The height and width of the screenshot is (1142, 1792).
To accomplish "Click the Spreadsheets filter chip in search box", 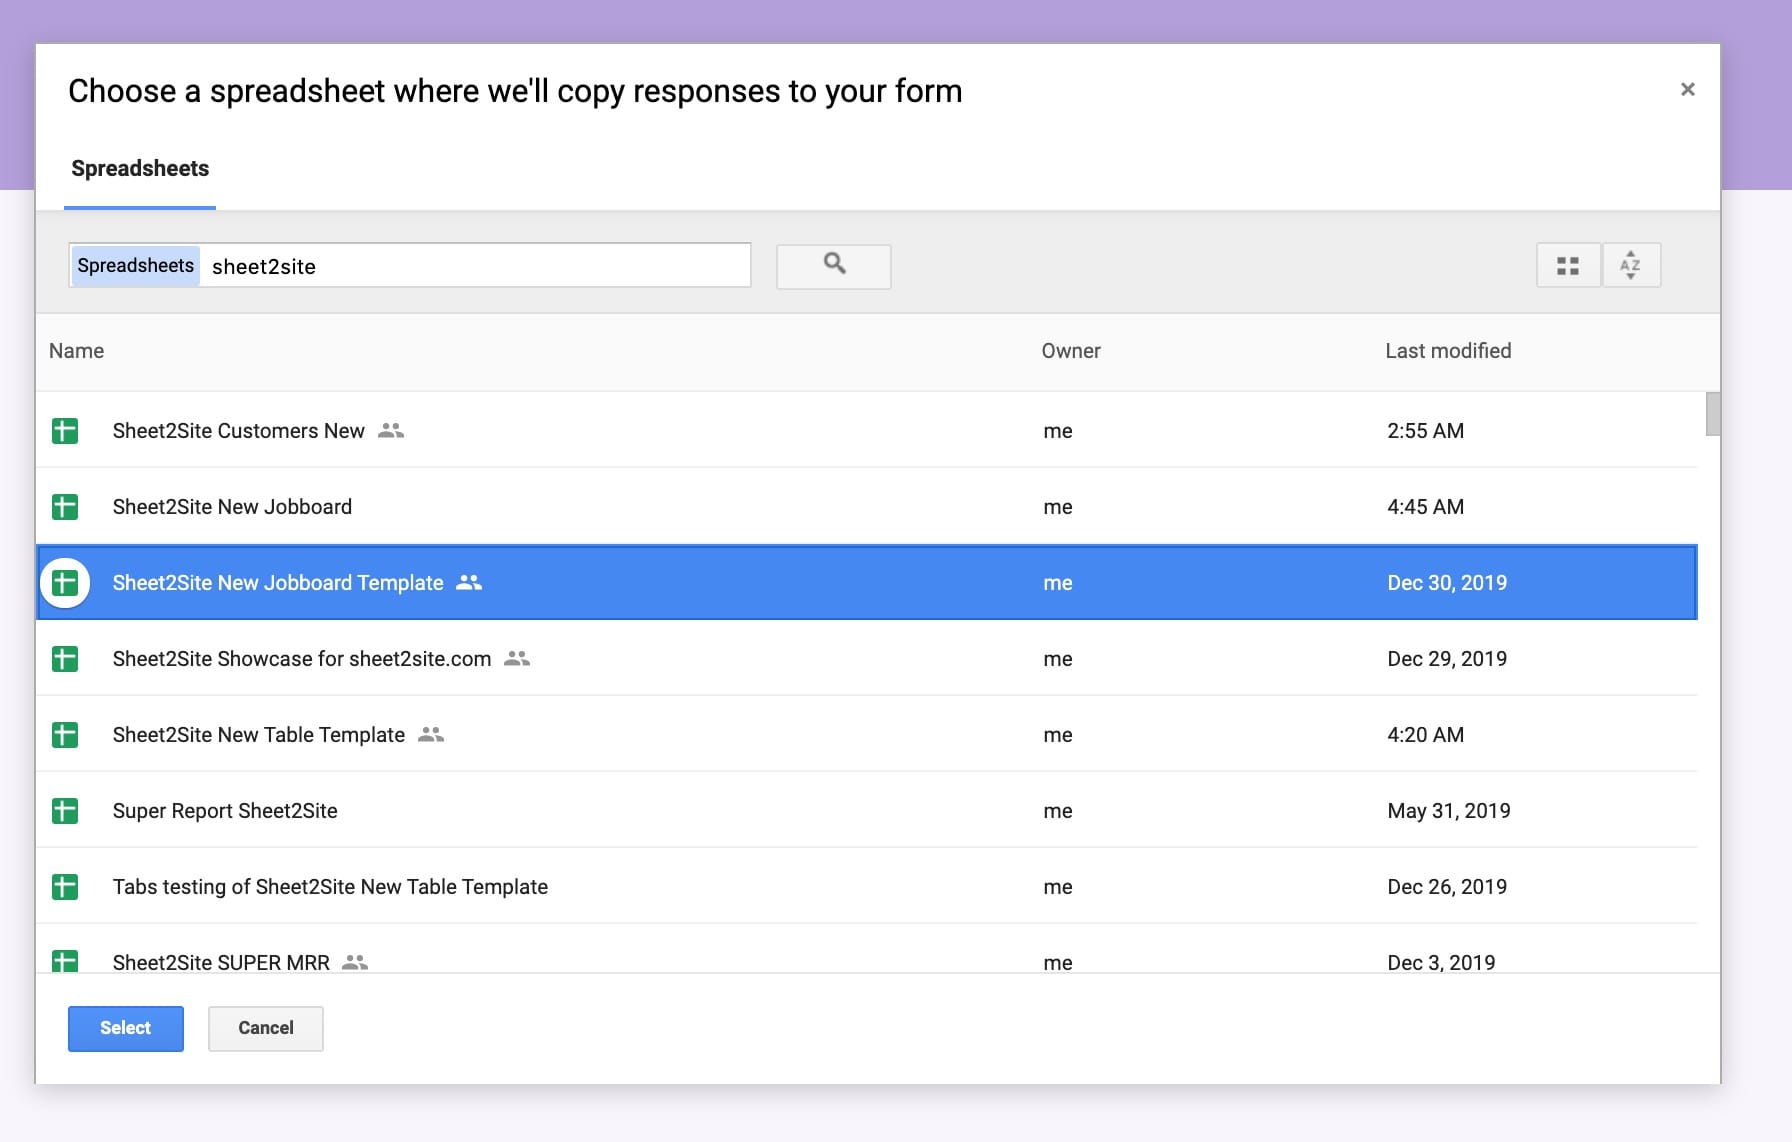I will [136, 266].
